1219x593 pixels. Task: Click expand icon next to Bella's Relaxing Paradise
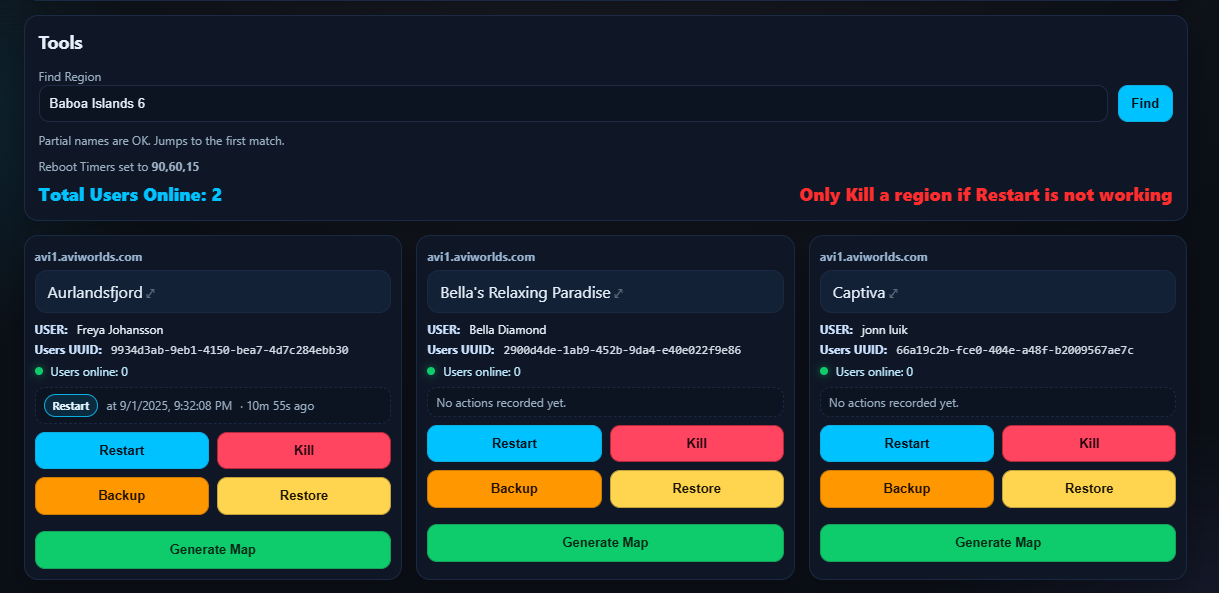pyautogui.click(x=619, y=293)
